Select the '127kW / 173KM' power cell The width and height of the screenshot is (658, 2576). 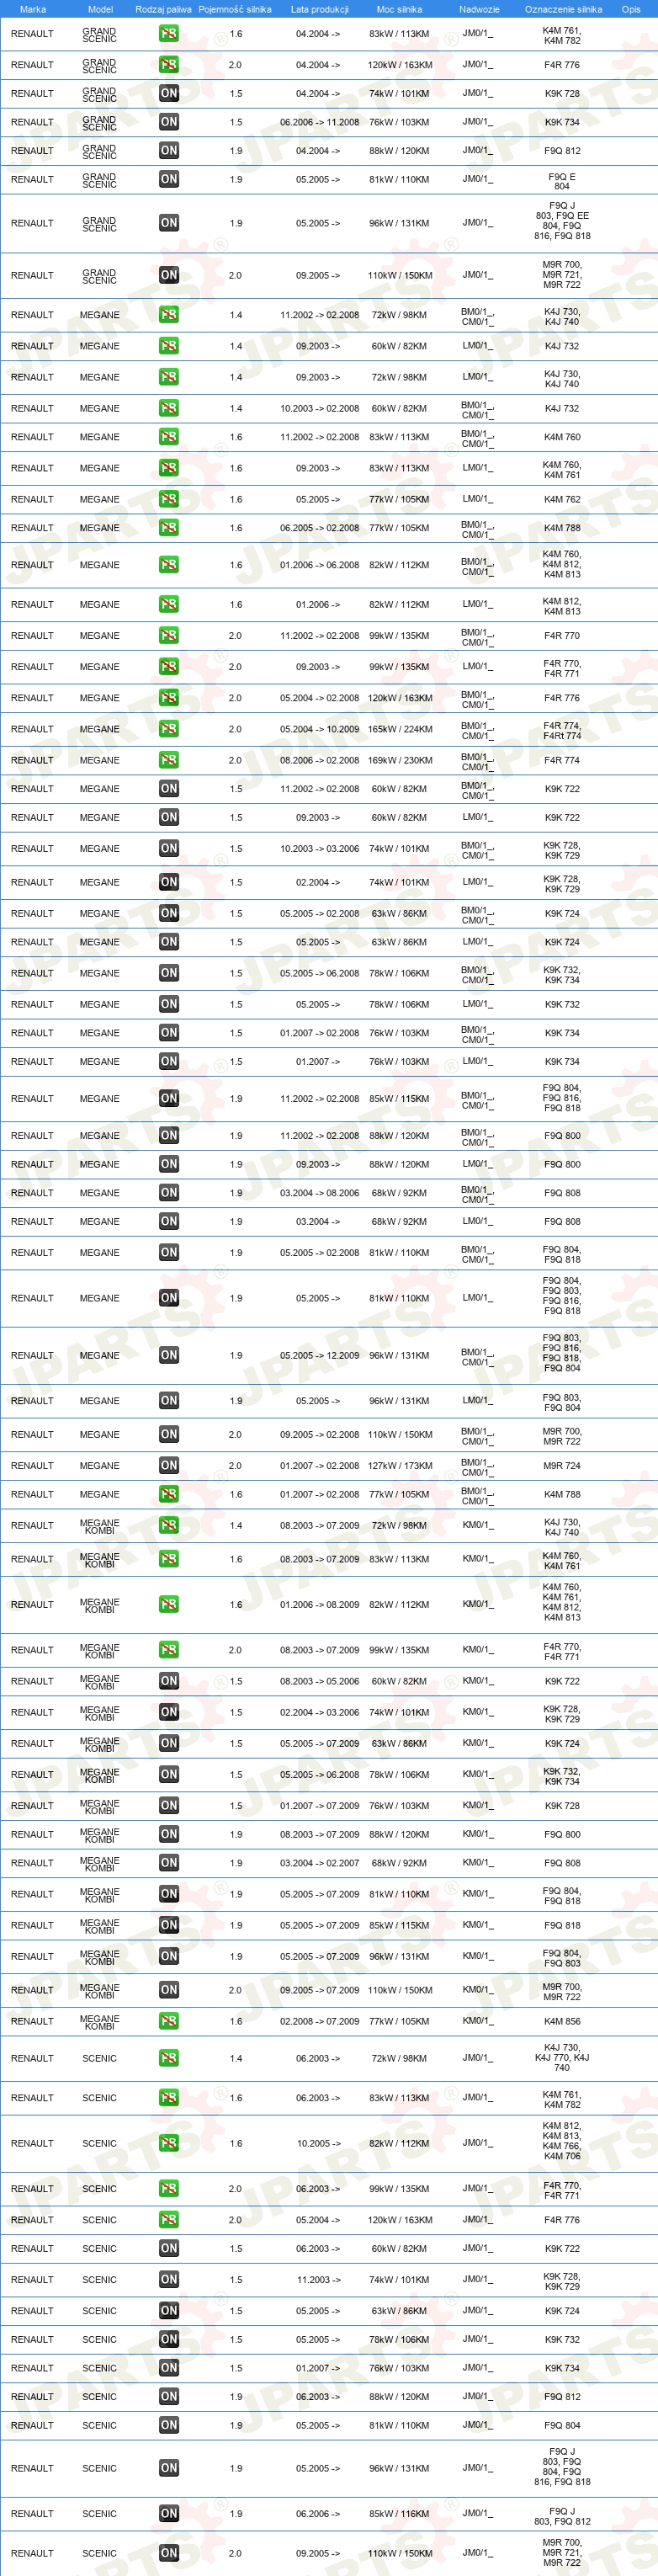coord(399,1465)
